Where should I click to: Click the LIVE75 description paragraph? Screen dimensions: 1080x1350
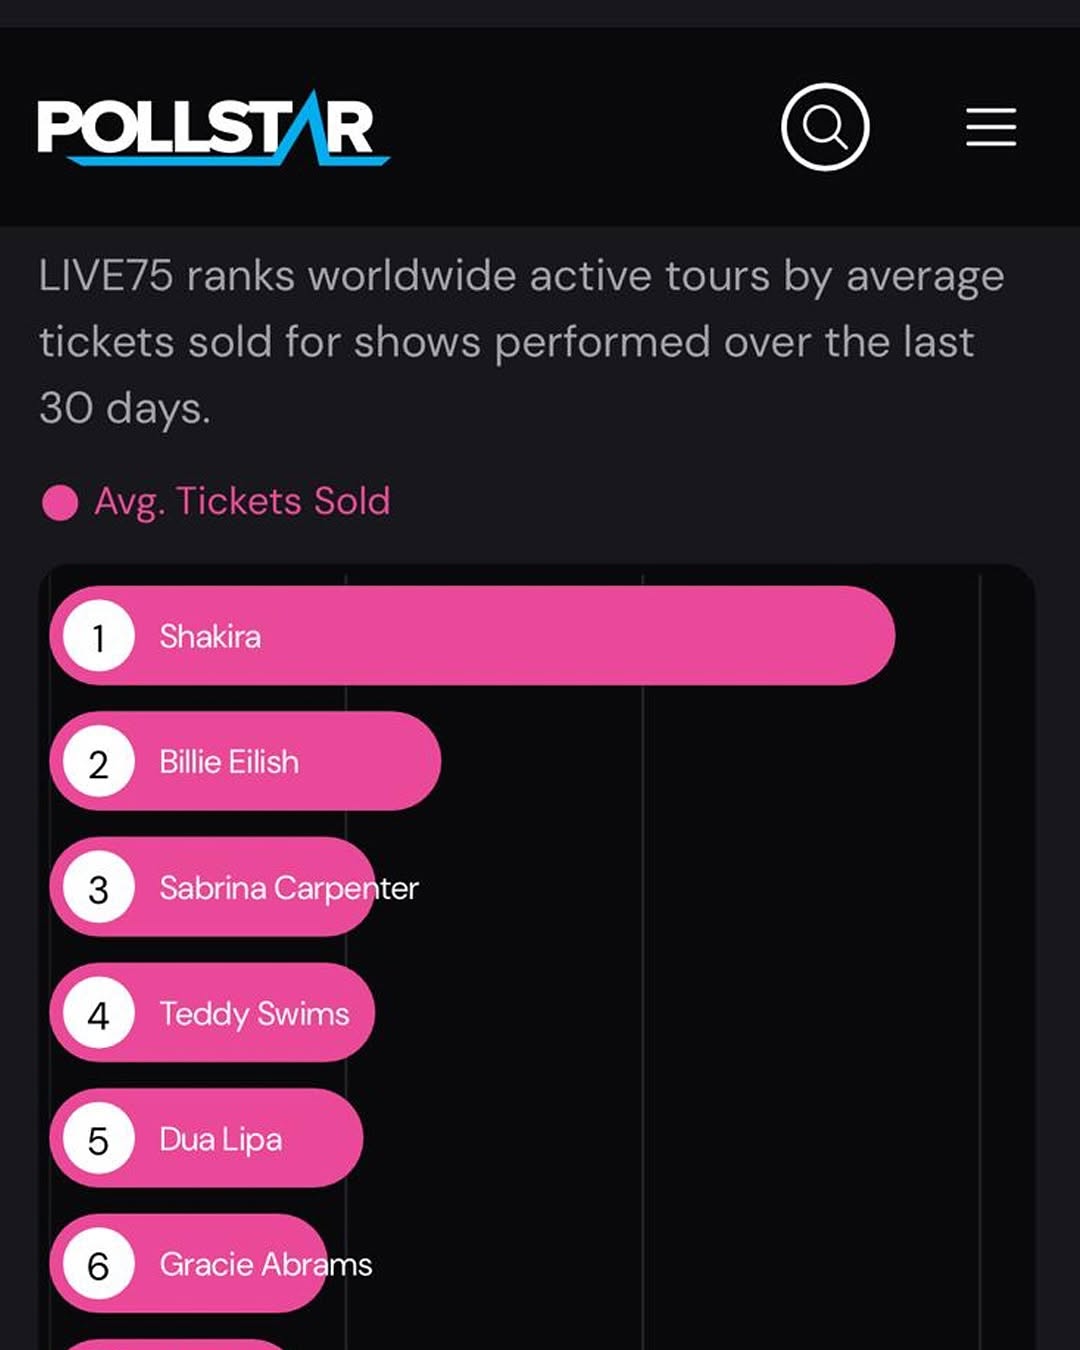(x=521, y=342)
